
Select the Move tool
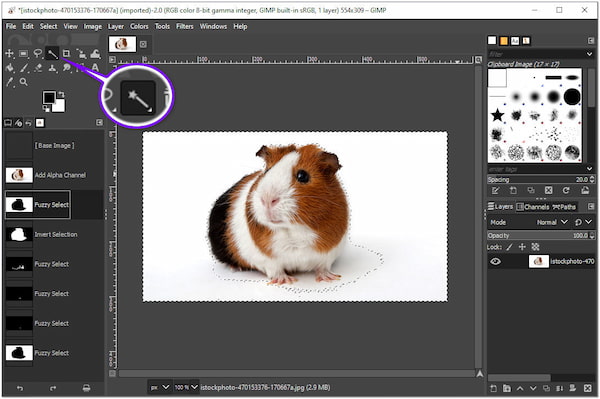(9, 54)
